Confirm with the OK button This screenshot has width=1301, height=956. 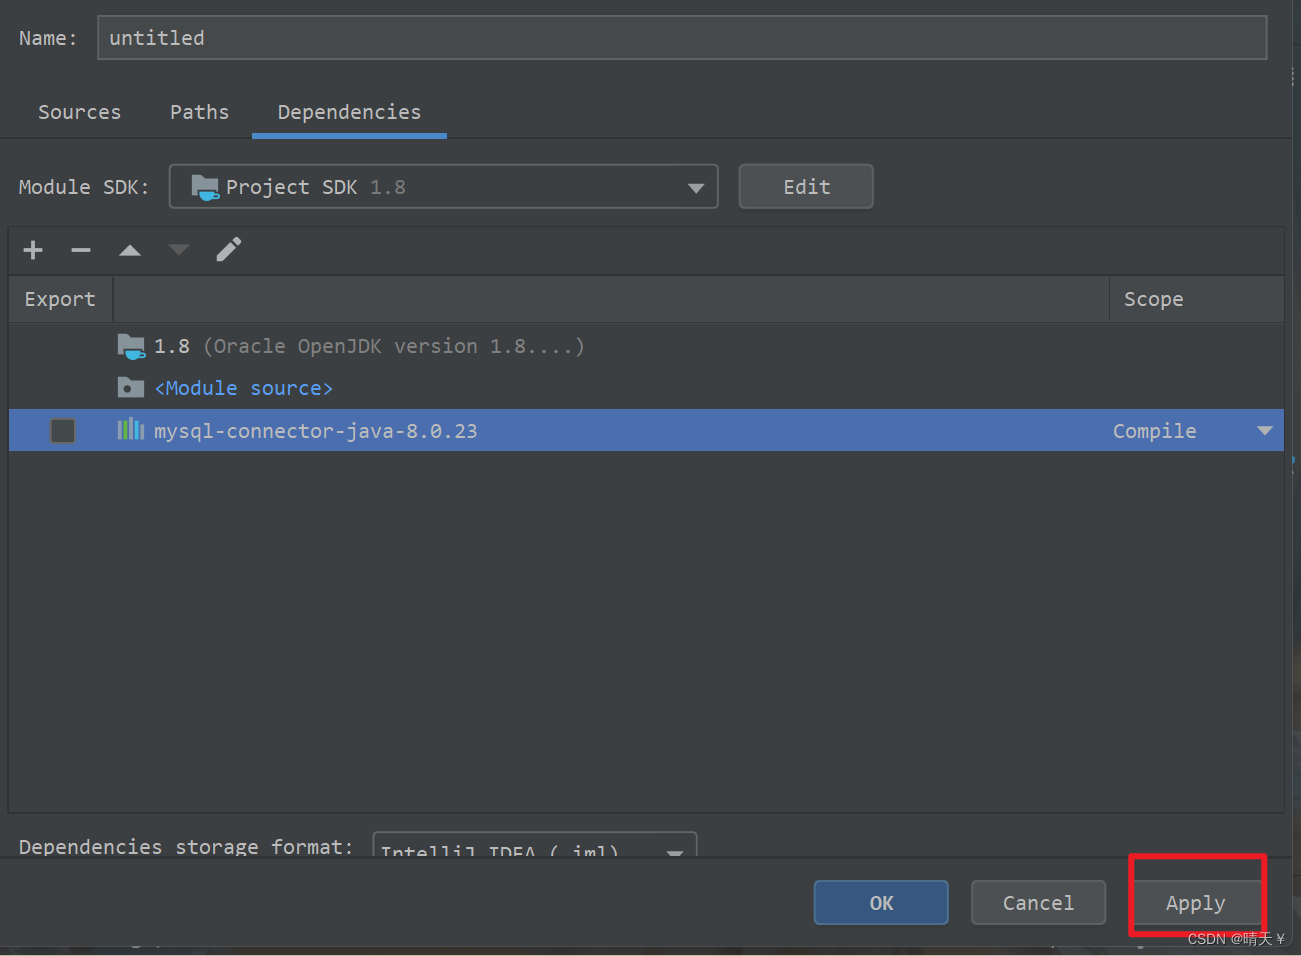pos(881,903)
